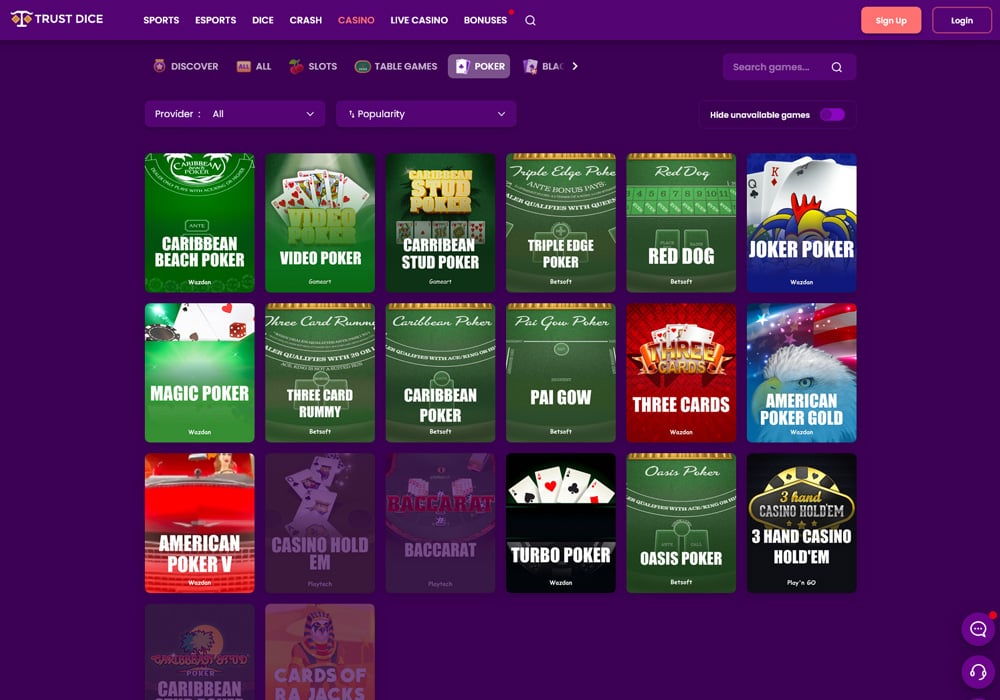Open Casino Hold Em game tile
This screenshot has width=1000, height=700.
click(320, 523)
